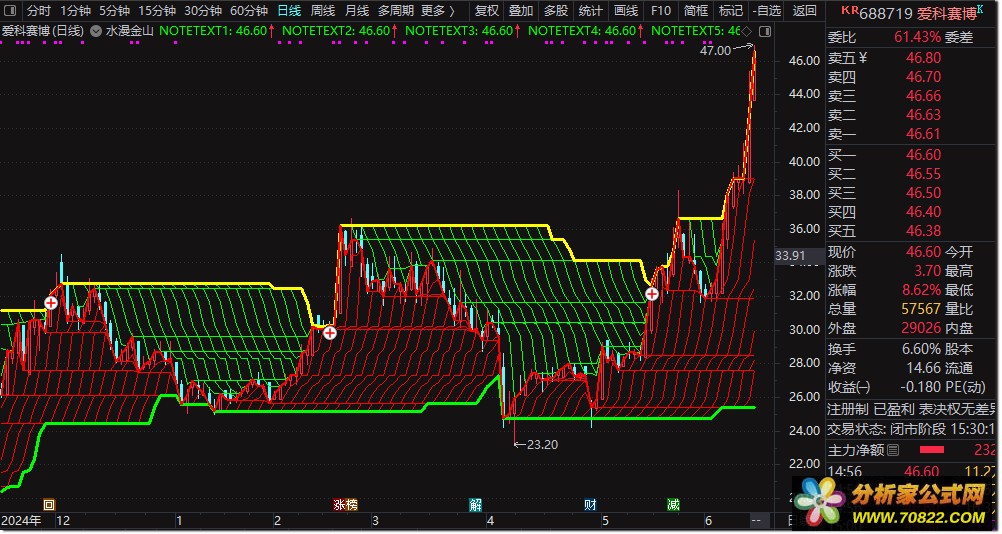Select the 日线 daily chart tab
The image size is (1002, 534).
(x=289, y=11)
